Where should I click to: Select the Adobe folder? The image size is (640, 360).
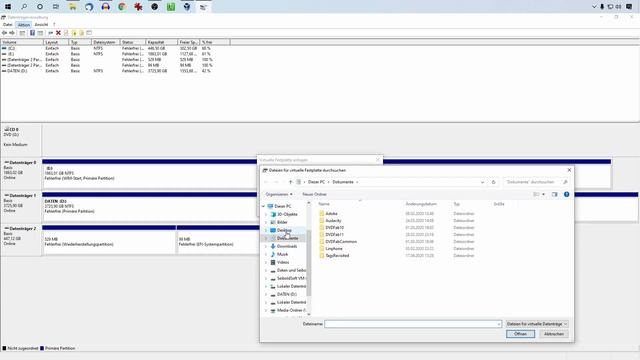331,213
